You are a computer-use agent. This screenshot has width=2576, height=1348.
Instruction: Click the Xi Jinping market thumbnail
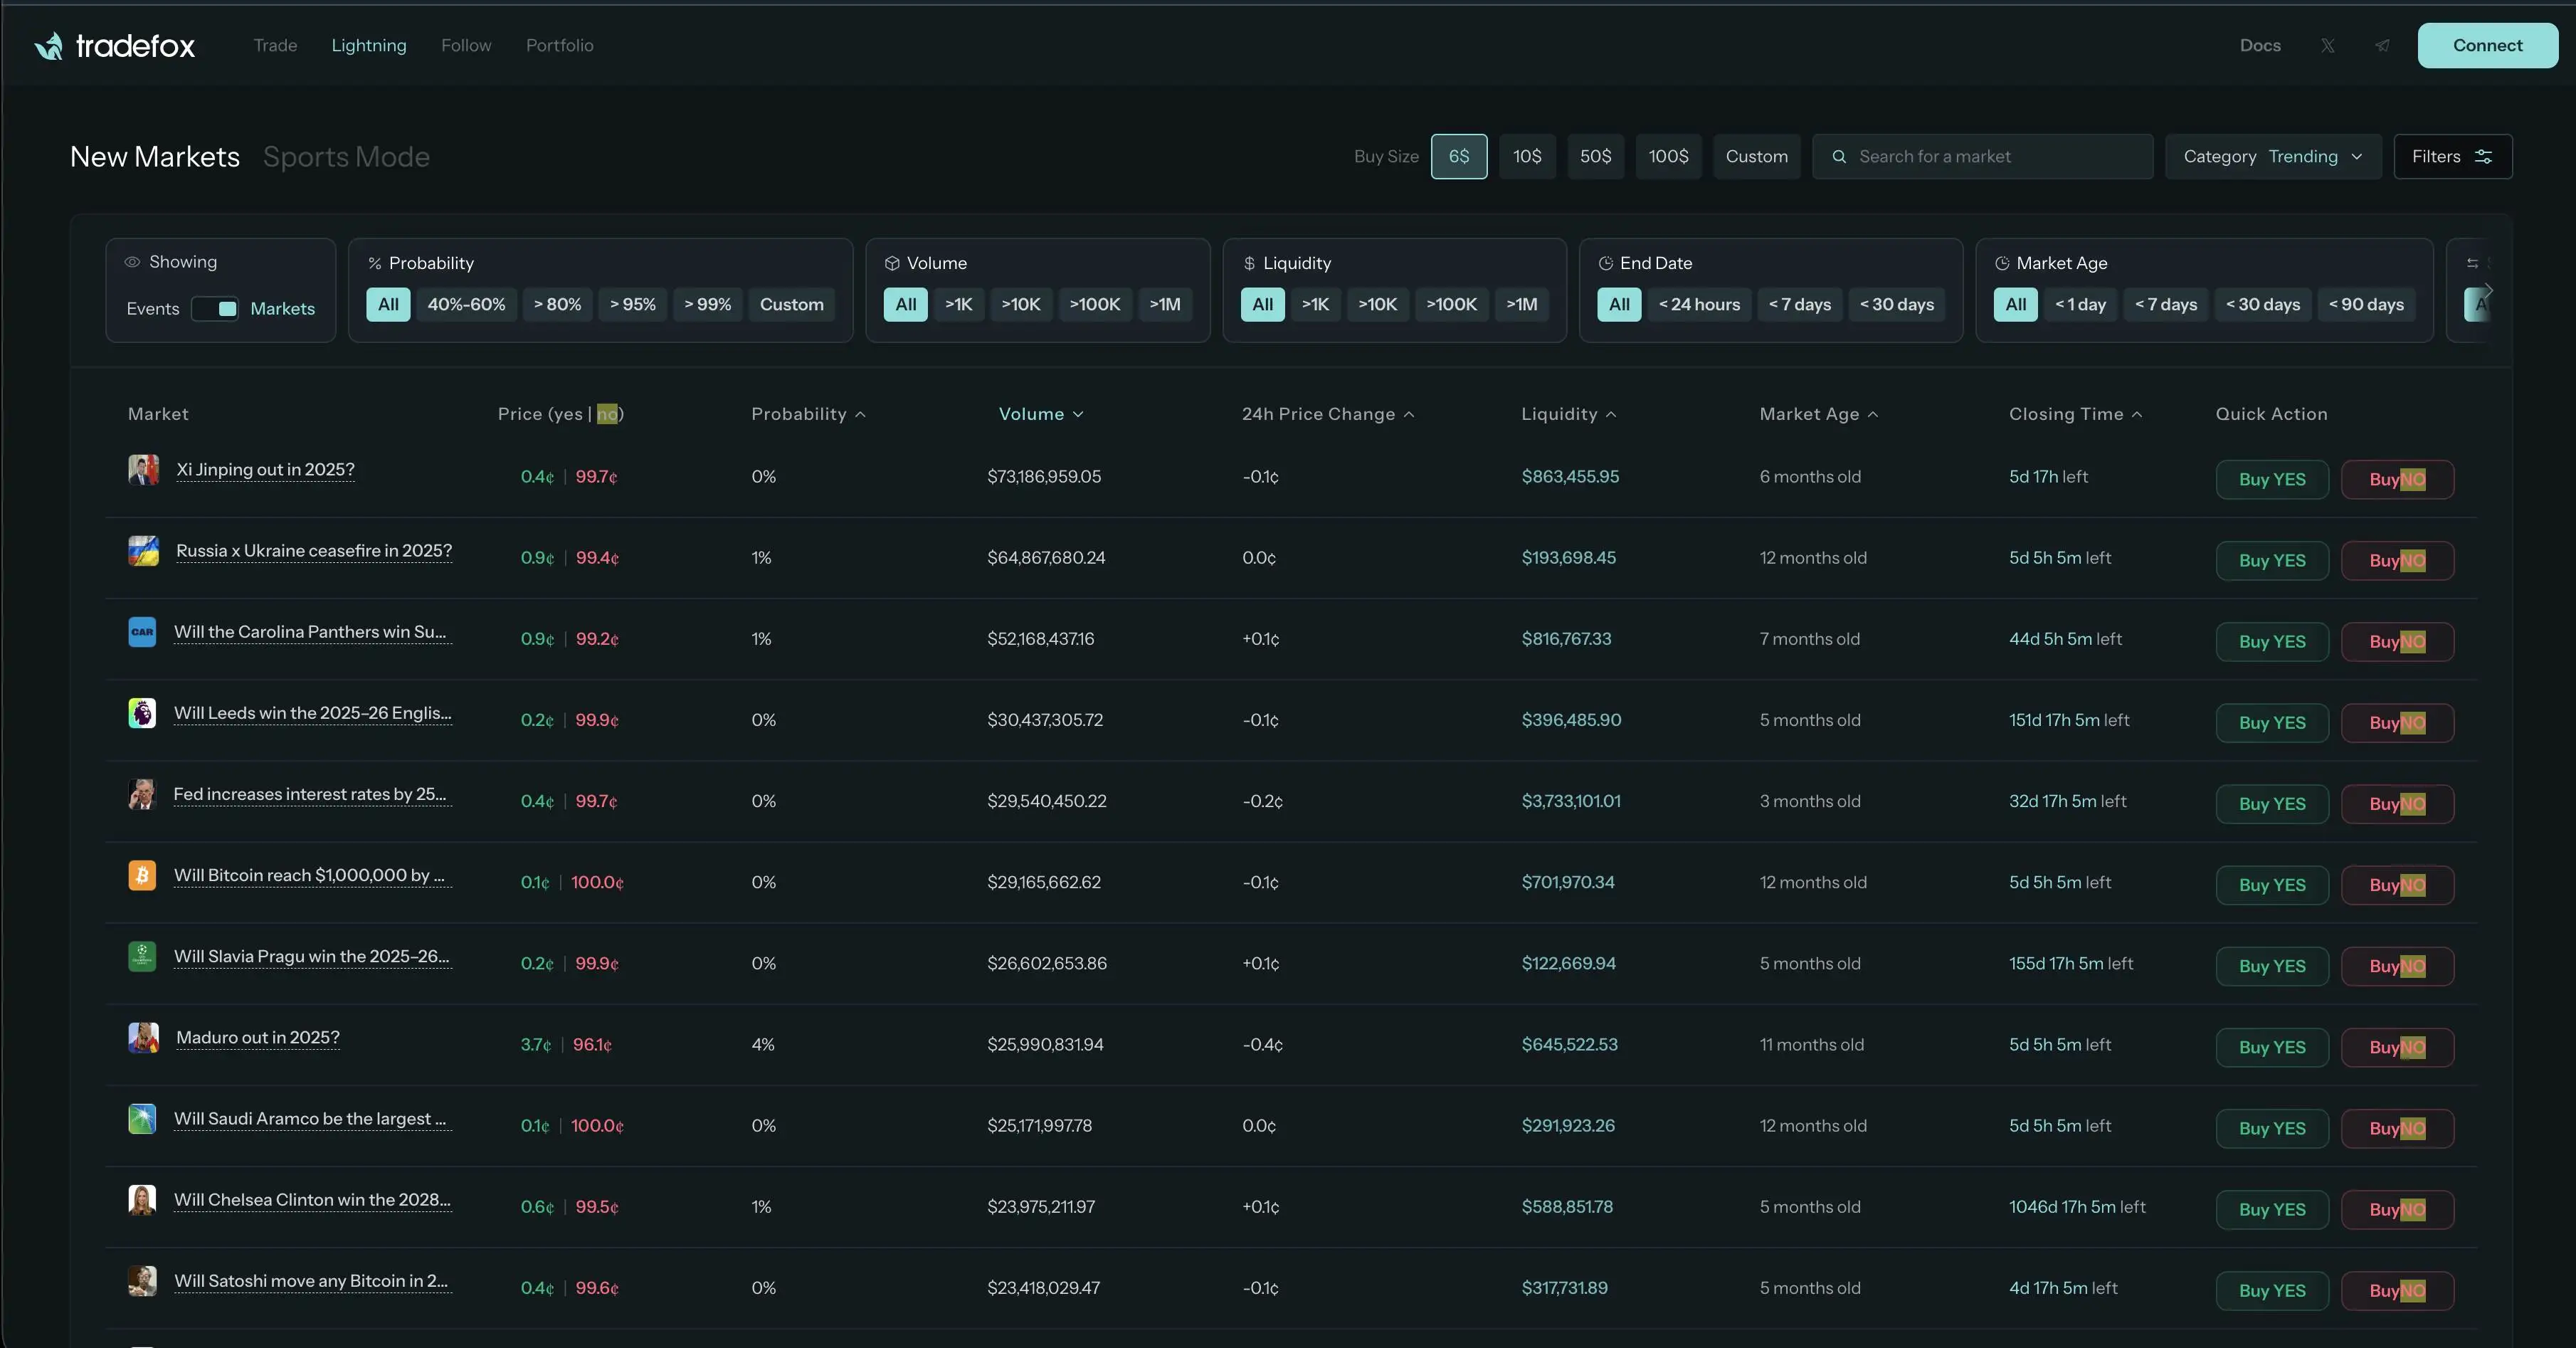143,470
